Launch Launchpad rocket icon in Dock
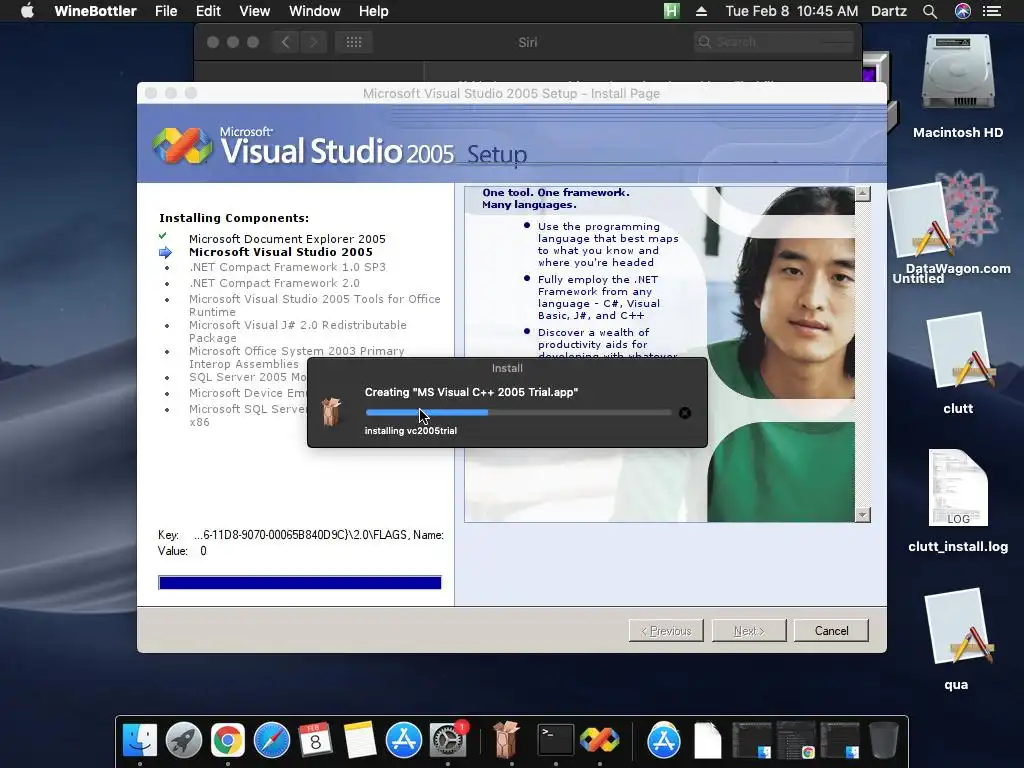 point(184,741)
